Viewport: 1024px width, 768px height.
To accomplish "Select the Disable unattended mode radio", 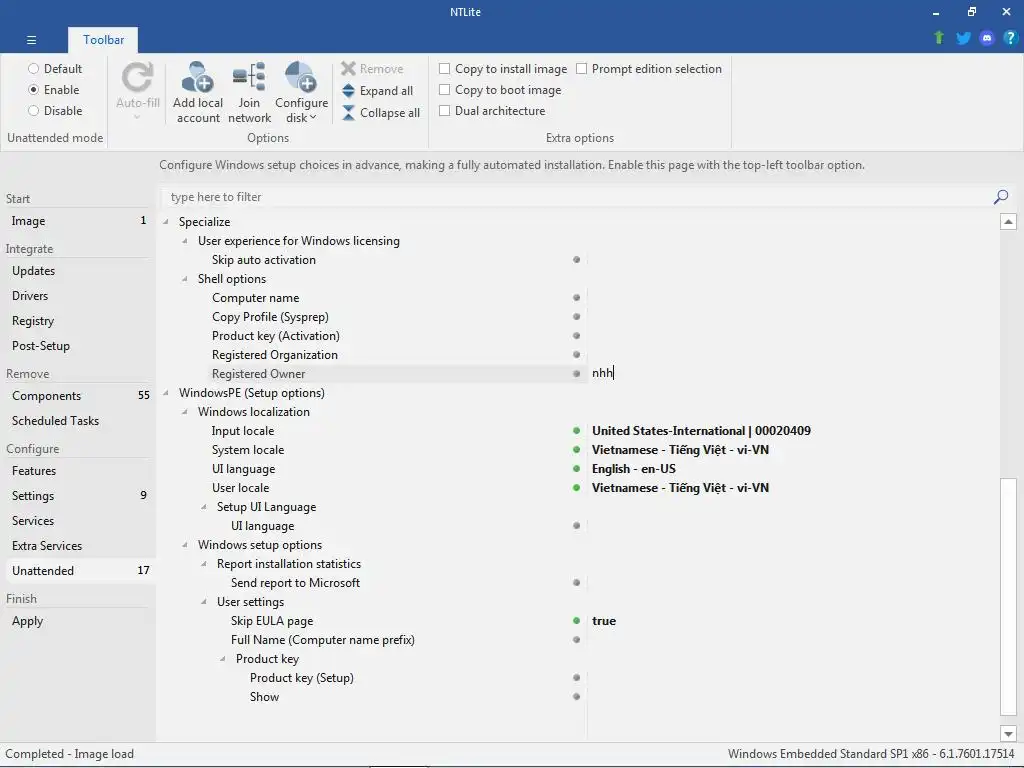I will 33,111.
